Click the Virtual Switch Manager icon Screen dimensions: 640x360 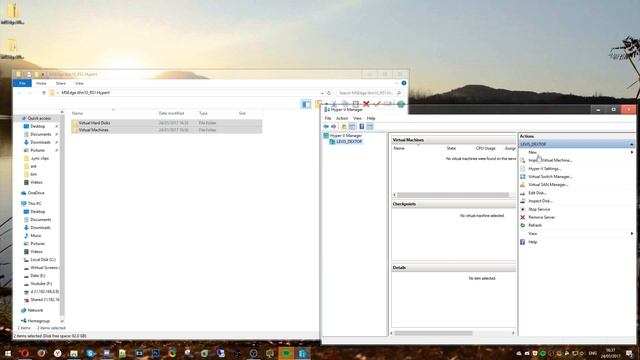pyautogui.click(x=523, y=177)
